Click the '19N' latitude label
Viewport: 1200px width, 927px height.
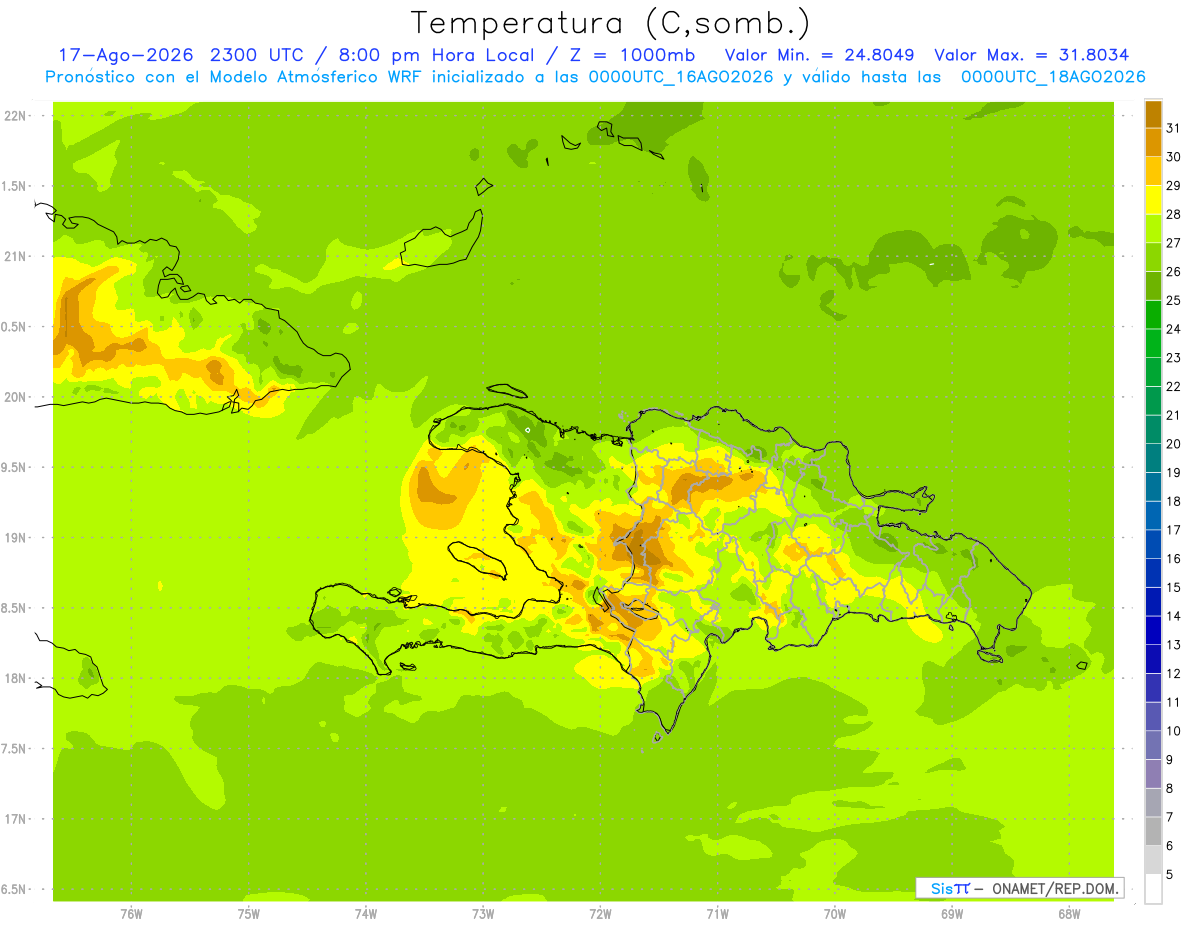tap(17, 538)
